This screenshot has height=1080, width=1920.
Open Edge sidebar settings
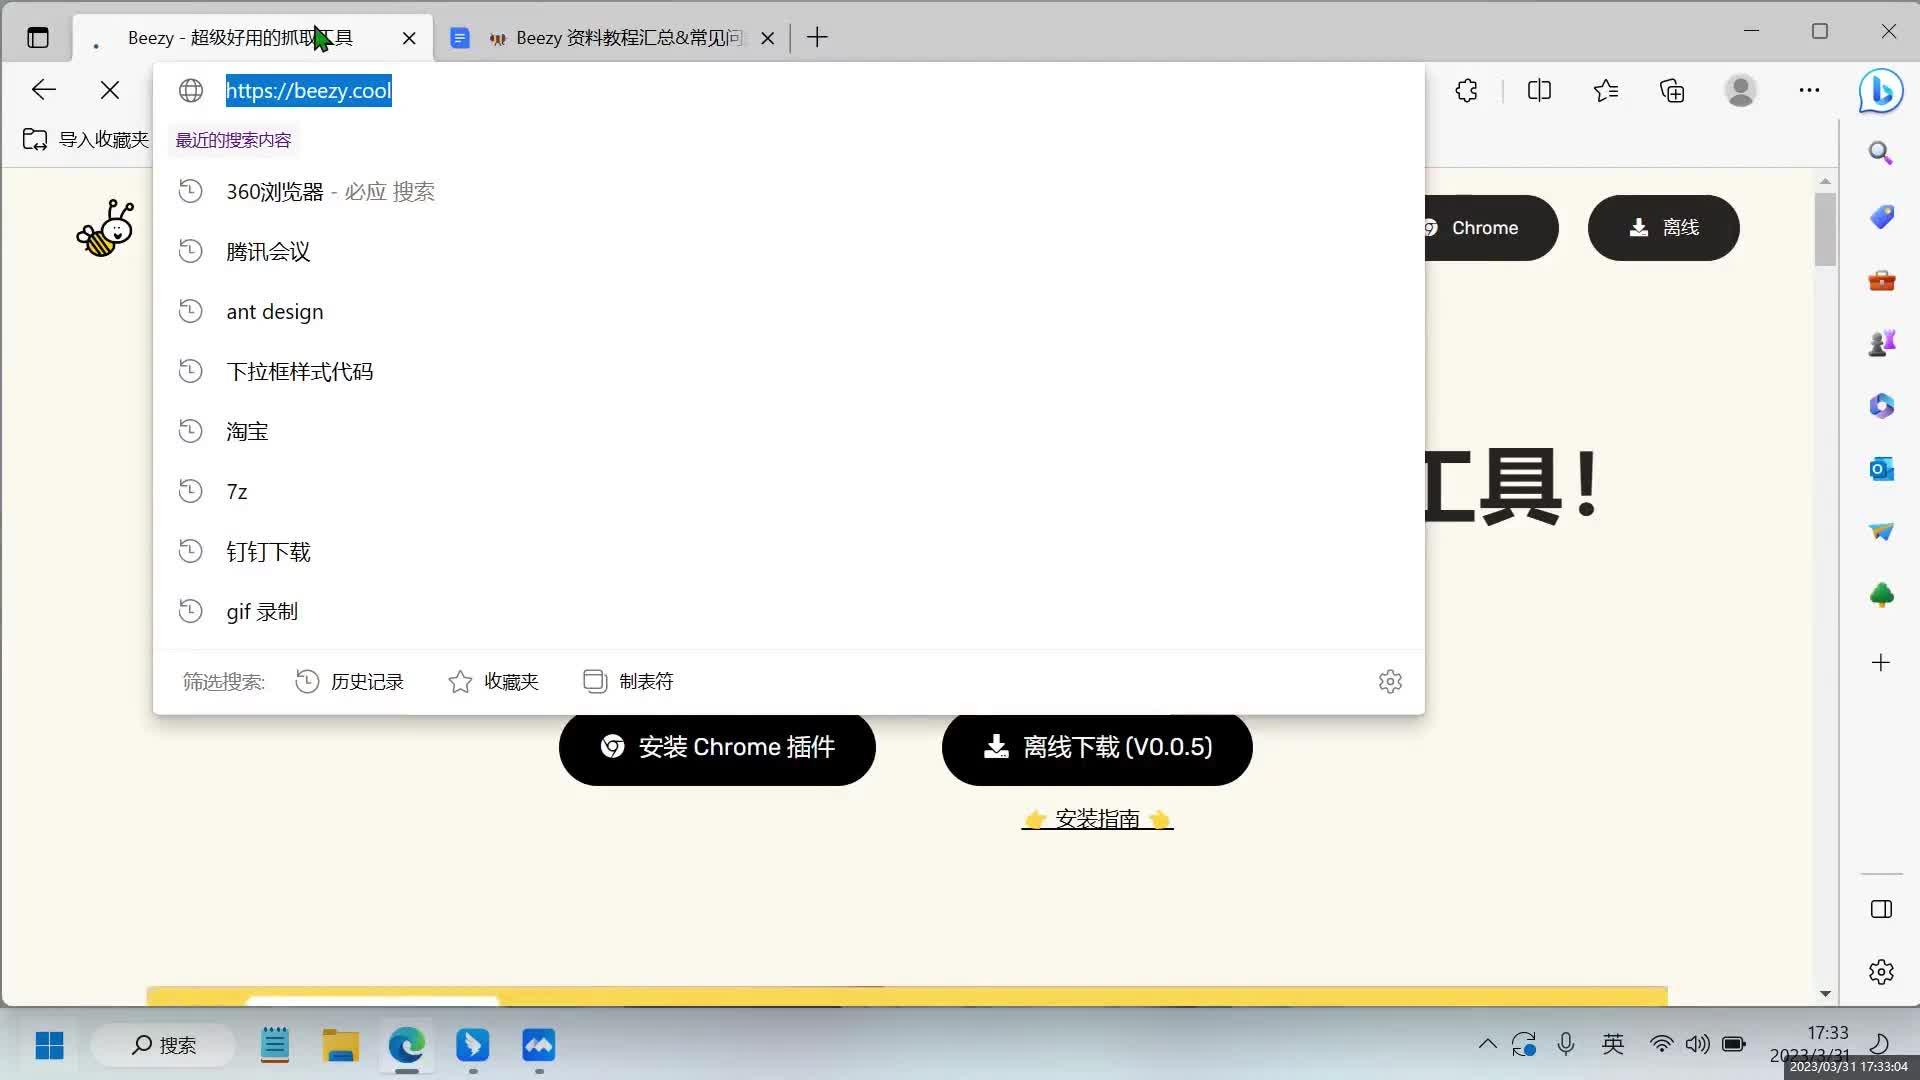click(1881, 970)
